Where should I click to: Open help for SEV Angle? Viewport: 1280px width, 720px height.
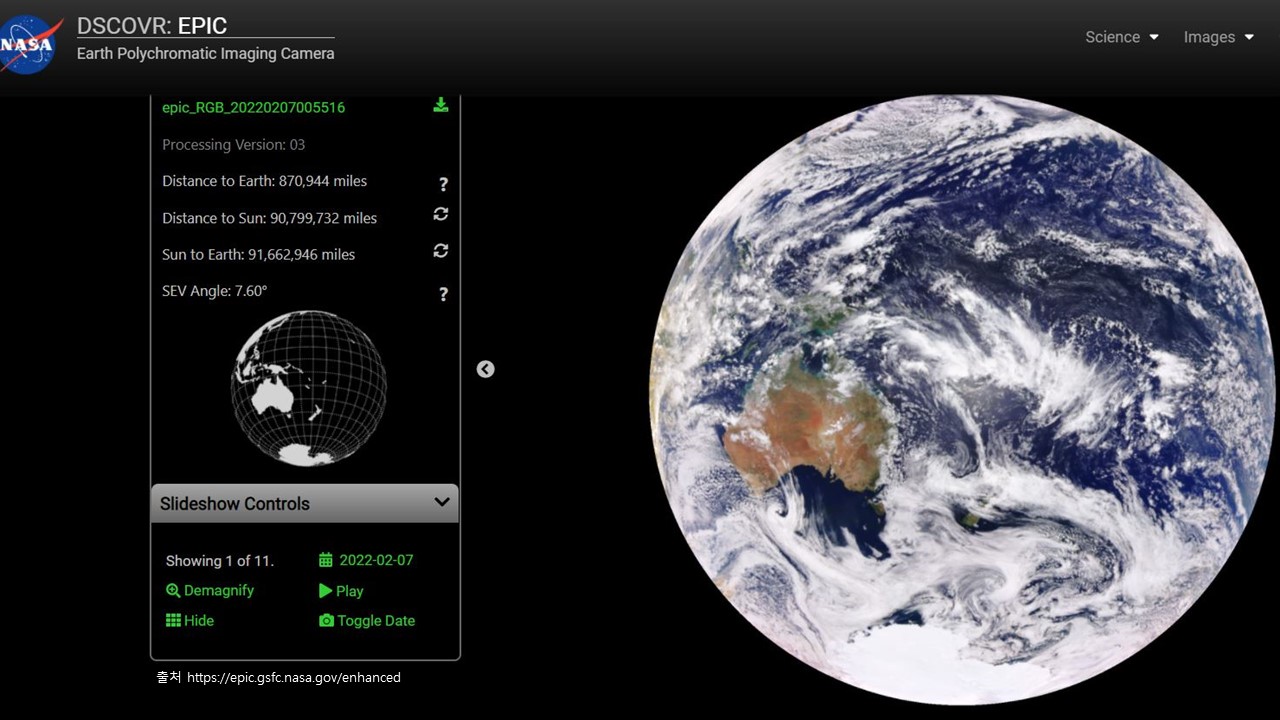[x=443, y=294]
